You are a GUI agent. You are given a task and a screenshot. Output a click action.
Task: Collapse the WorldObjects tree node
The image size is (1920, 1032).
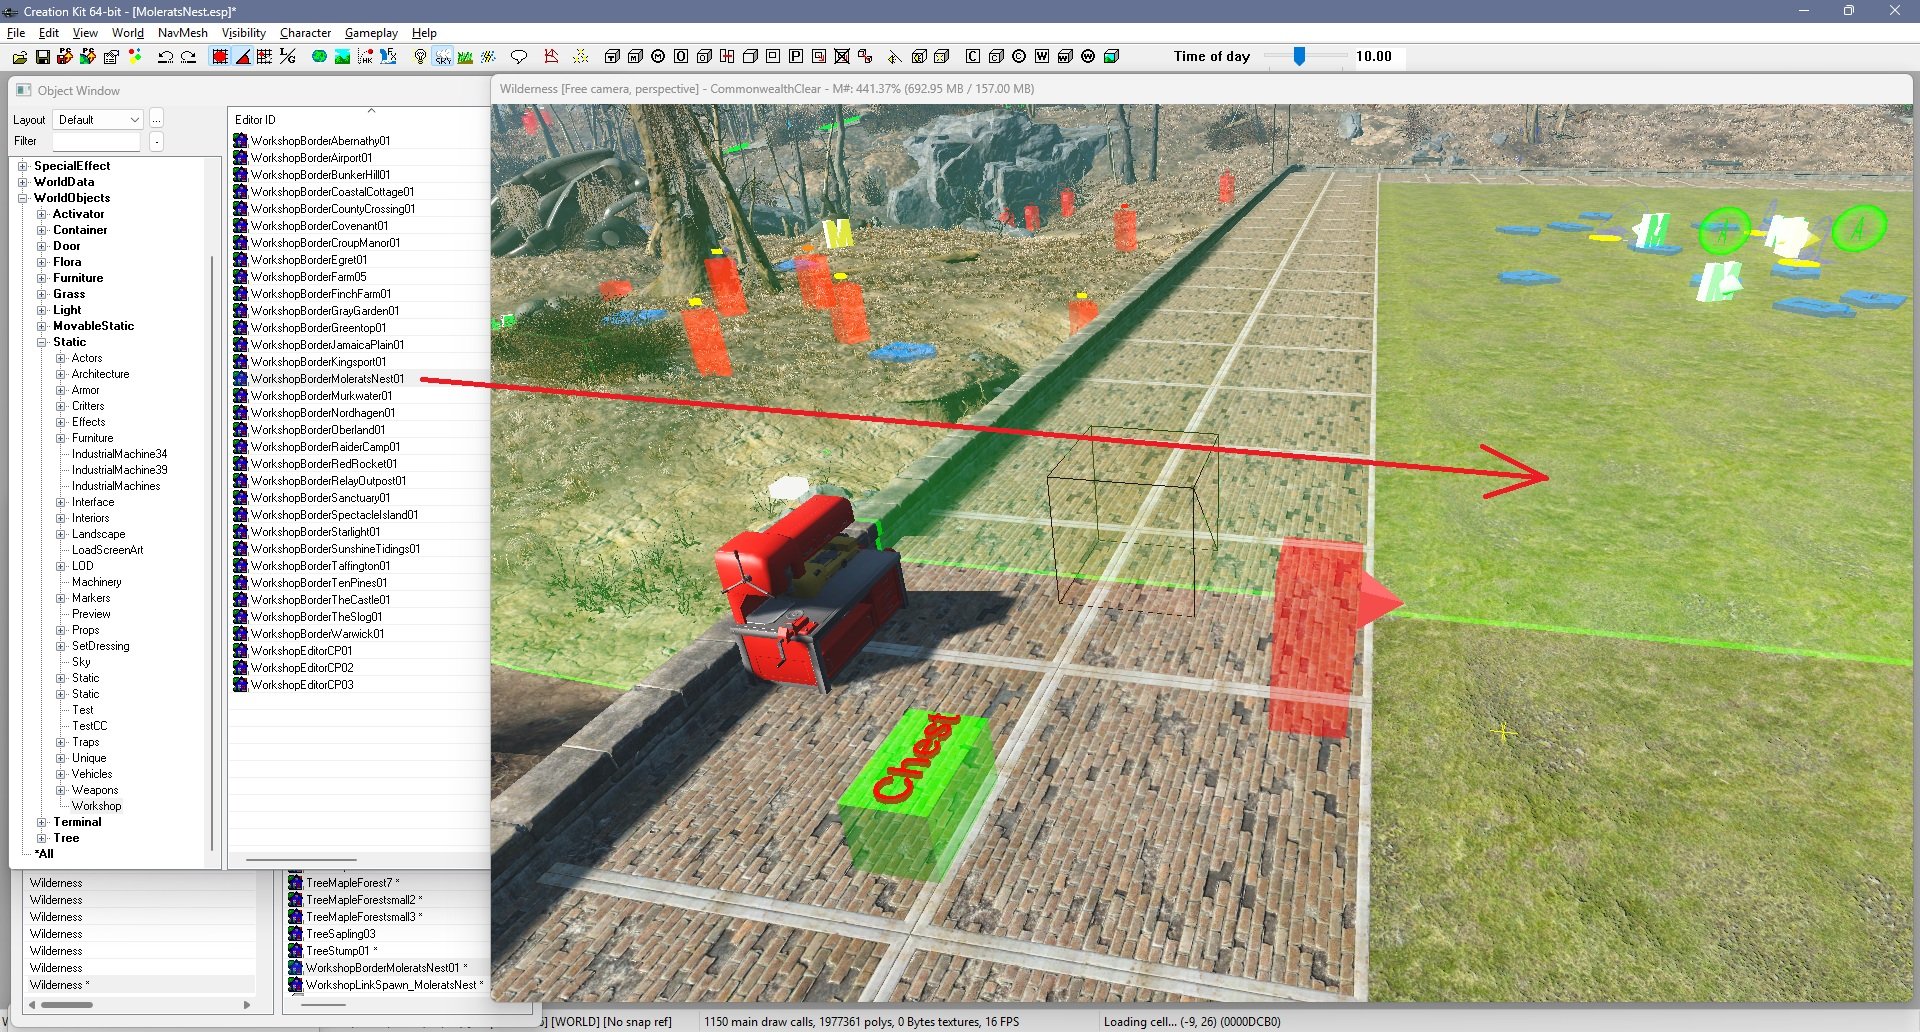22,198
